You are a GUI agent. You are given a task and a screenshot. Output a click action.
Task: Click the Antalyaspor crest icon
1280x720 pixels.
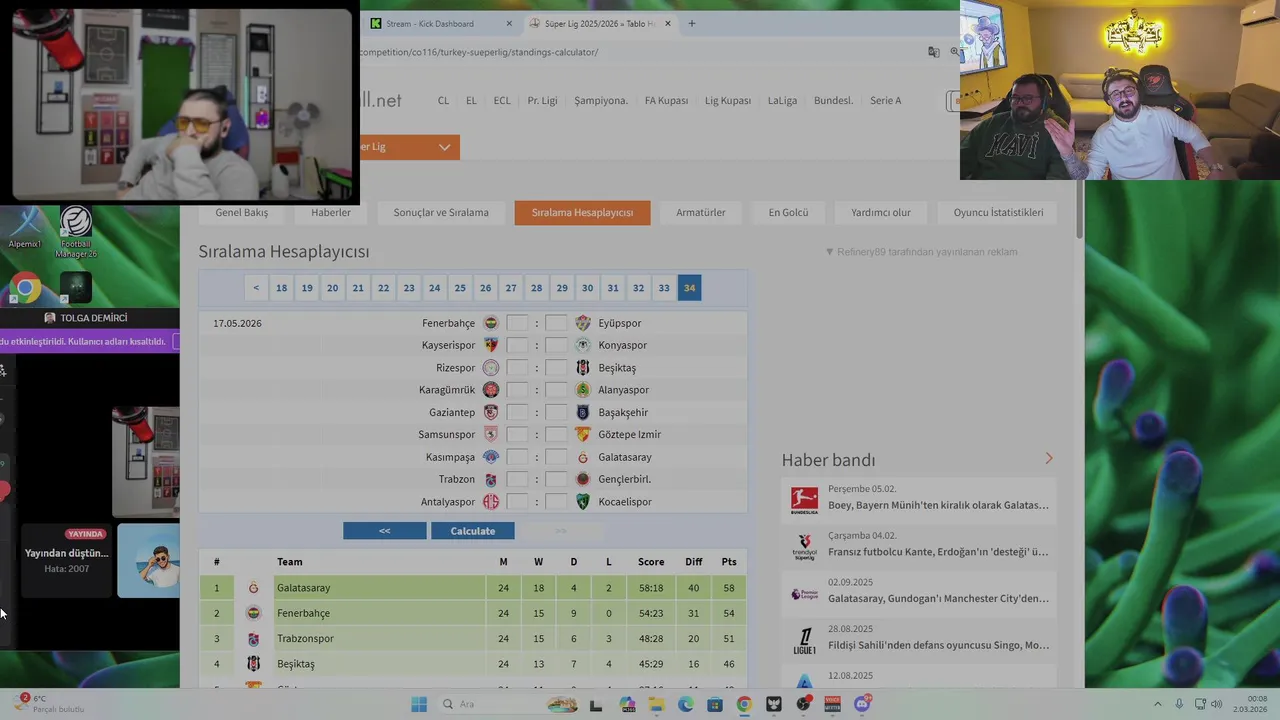[490, 502]
